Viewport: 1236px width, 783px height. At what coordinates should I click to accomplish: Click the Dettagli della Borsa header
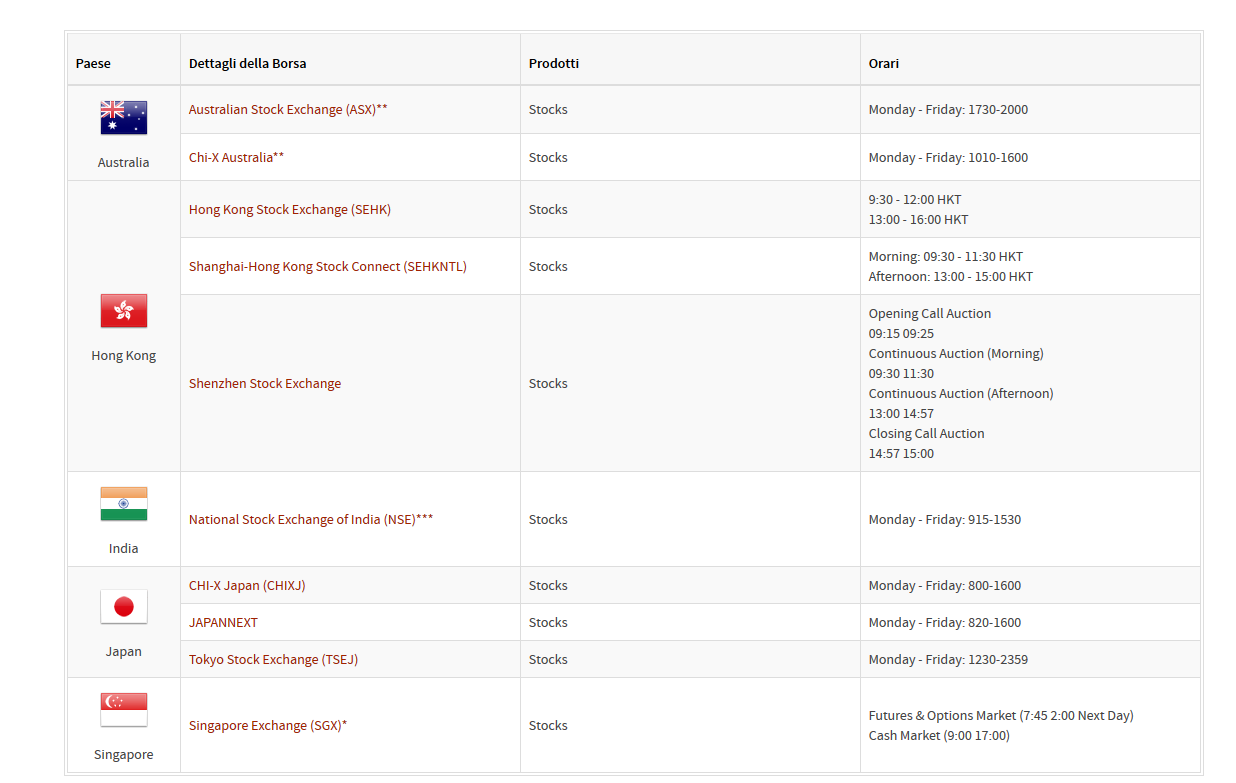(247, 64)
